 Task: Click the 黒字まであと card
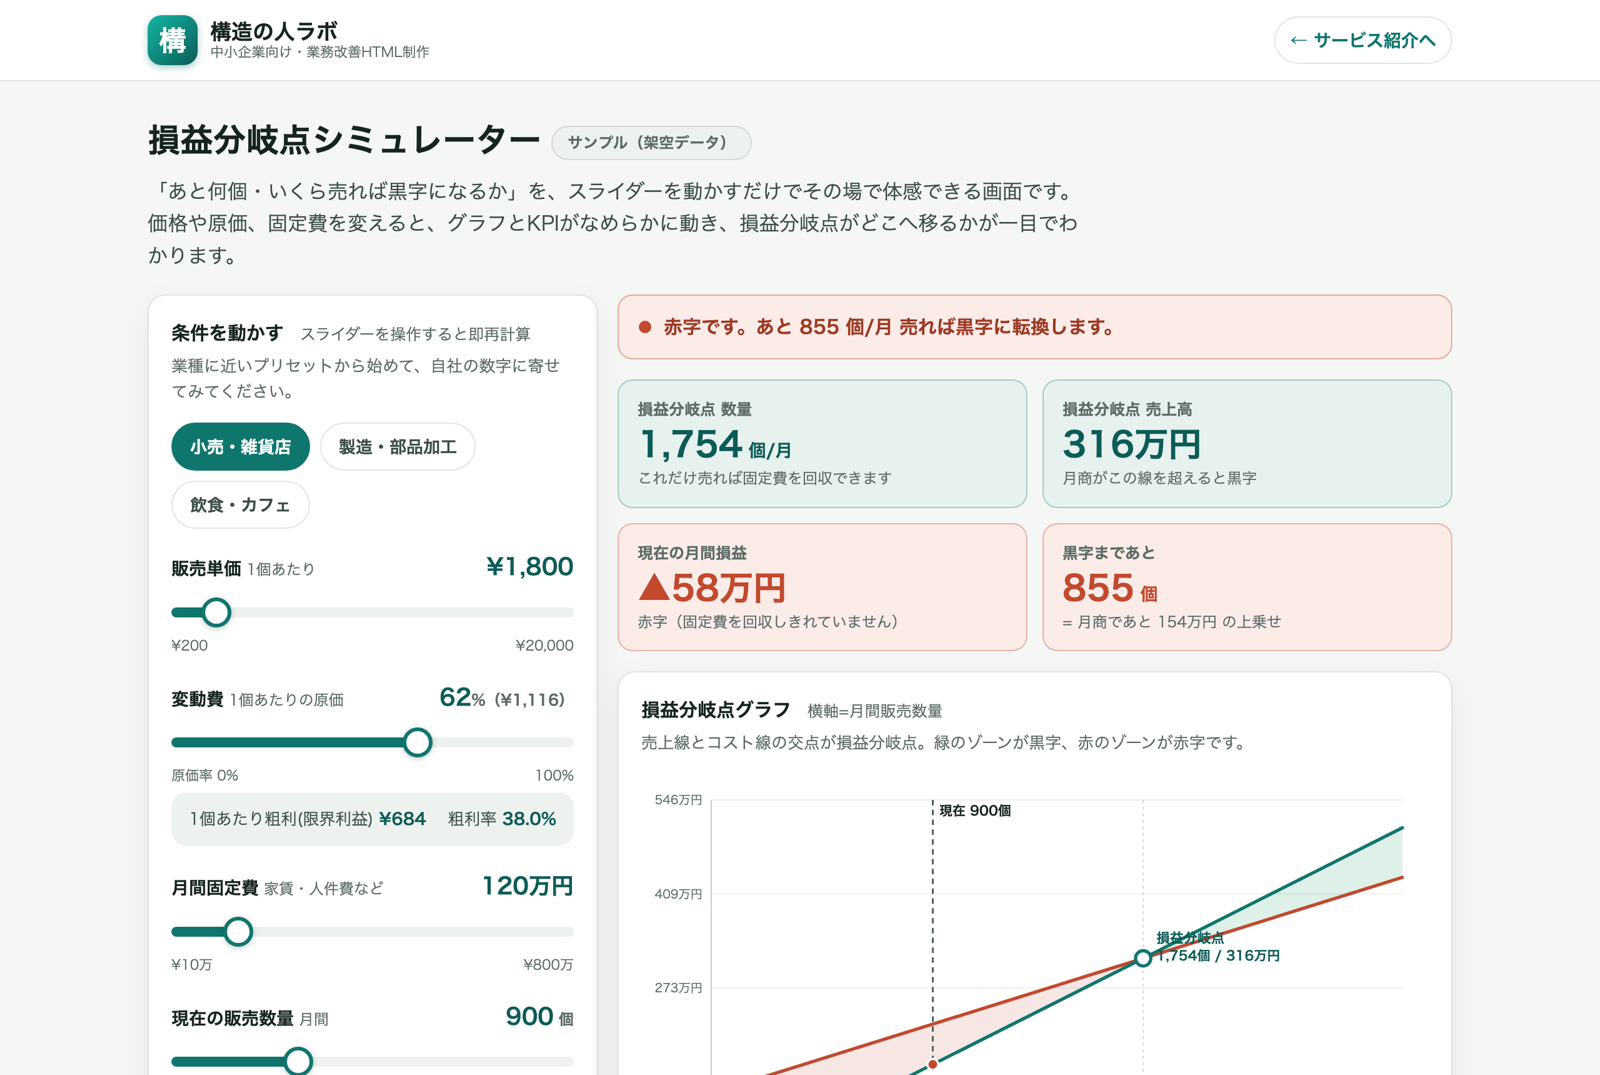point(1247,587)
